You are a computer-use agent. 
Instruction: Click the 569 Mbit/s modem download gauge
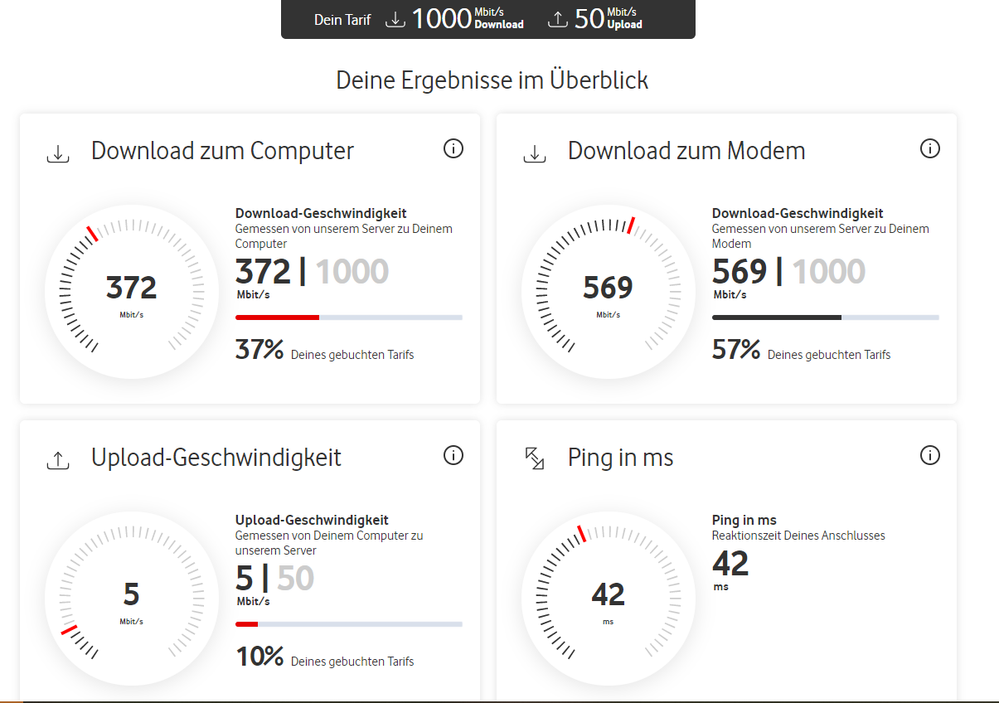click(x=608, y=291)
